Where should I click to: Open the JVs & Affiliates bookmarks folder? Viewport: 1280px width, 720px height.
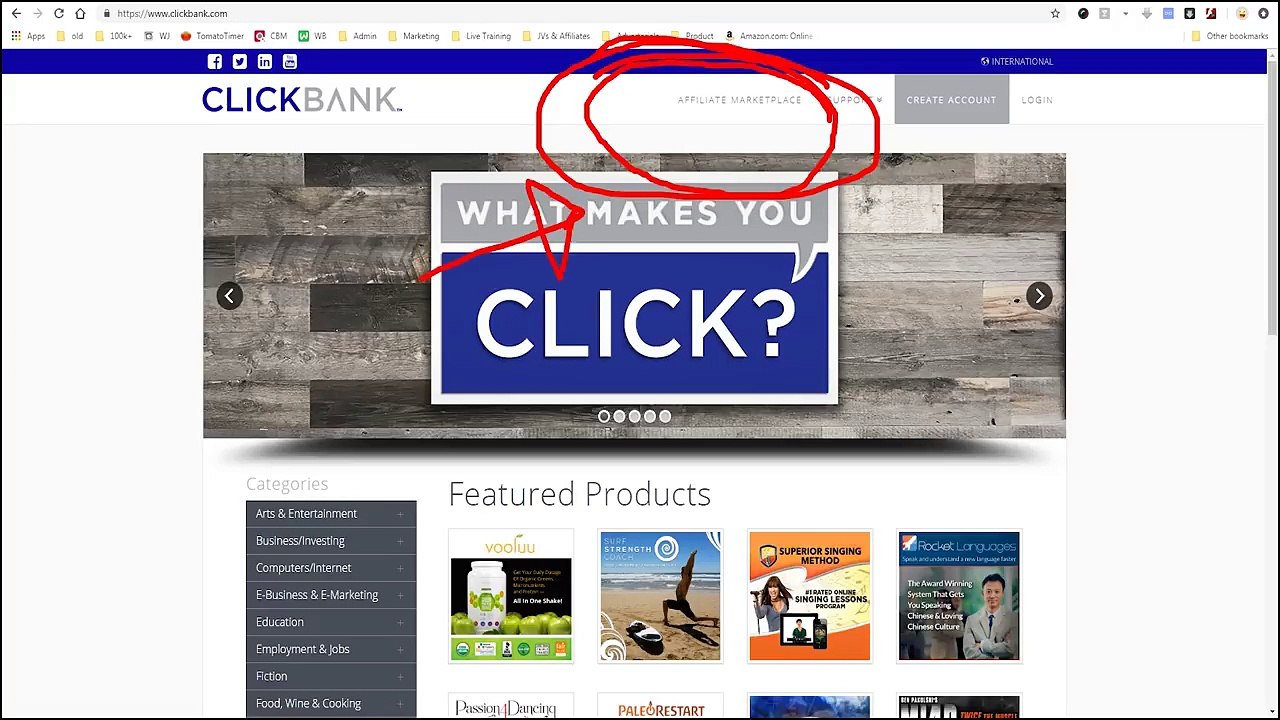point(555,36)
